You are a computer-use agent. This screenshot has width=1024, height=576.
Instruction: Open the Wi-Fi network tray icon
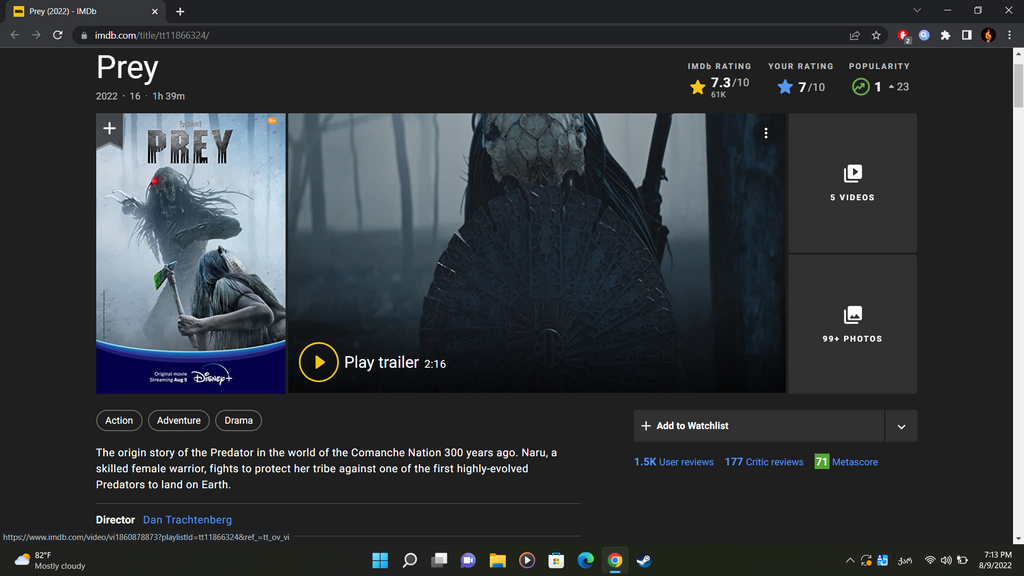point(930,560)
